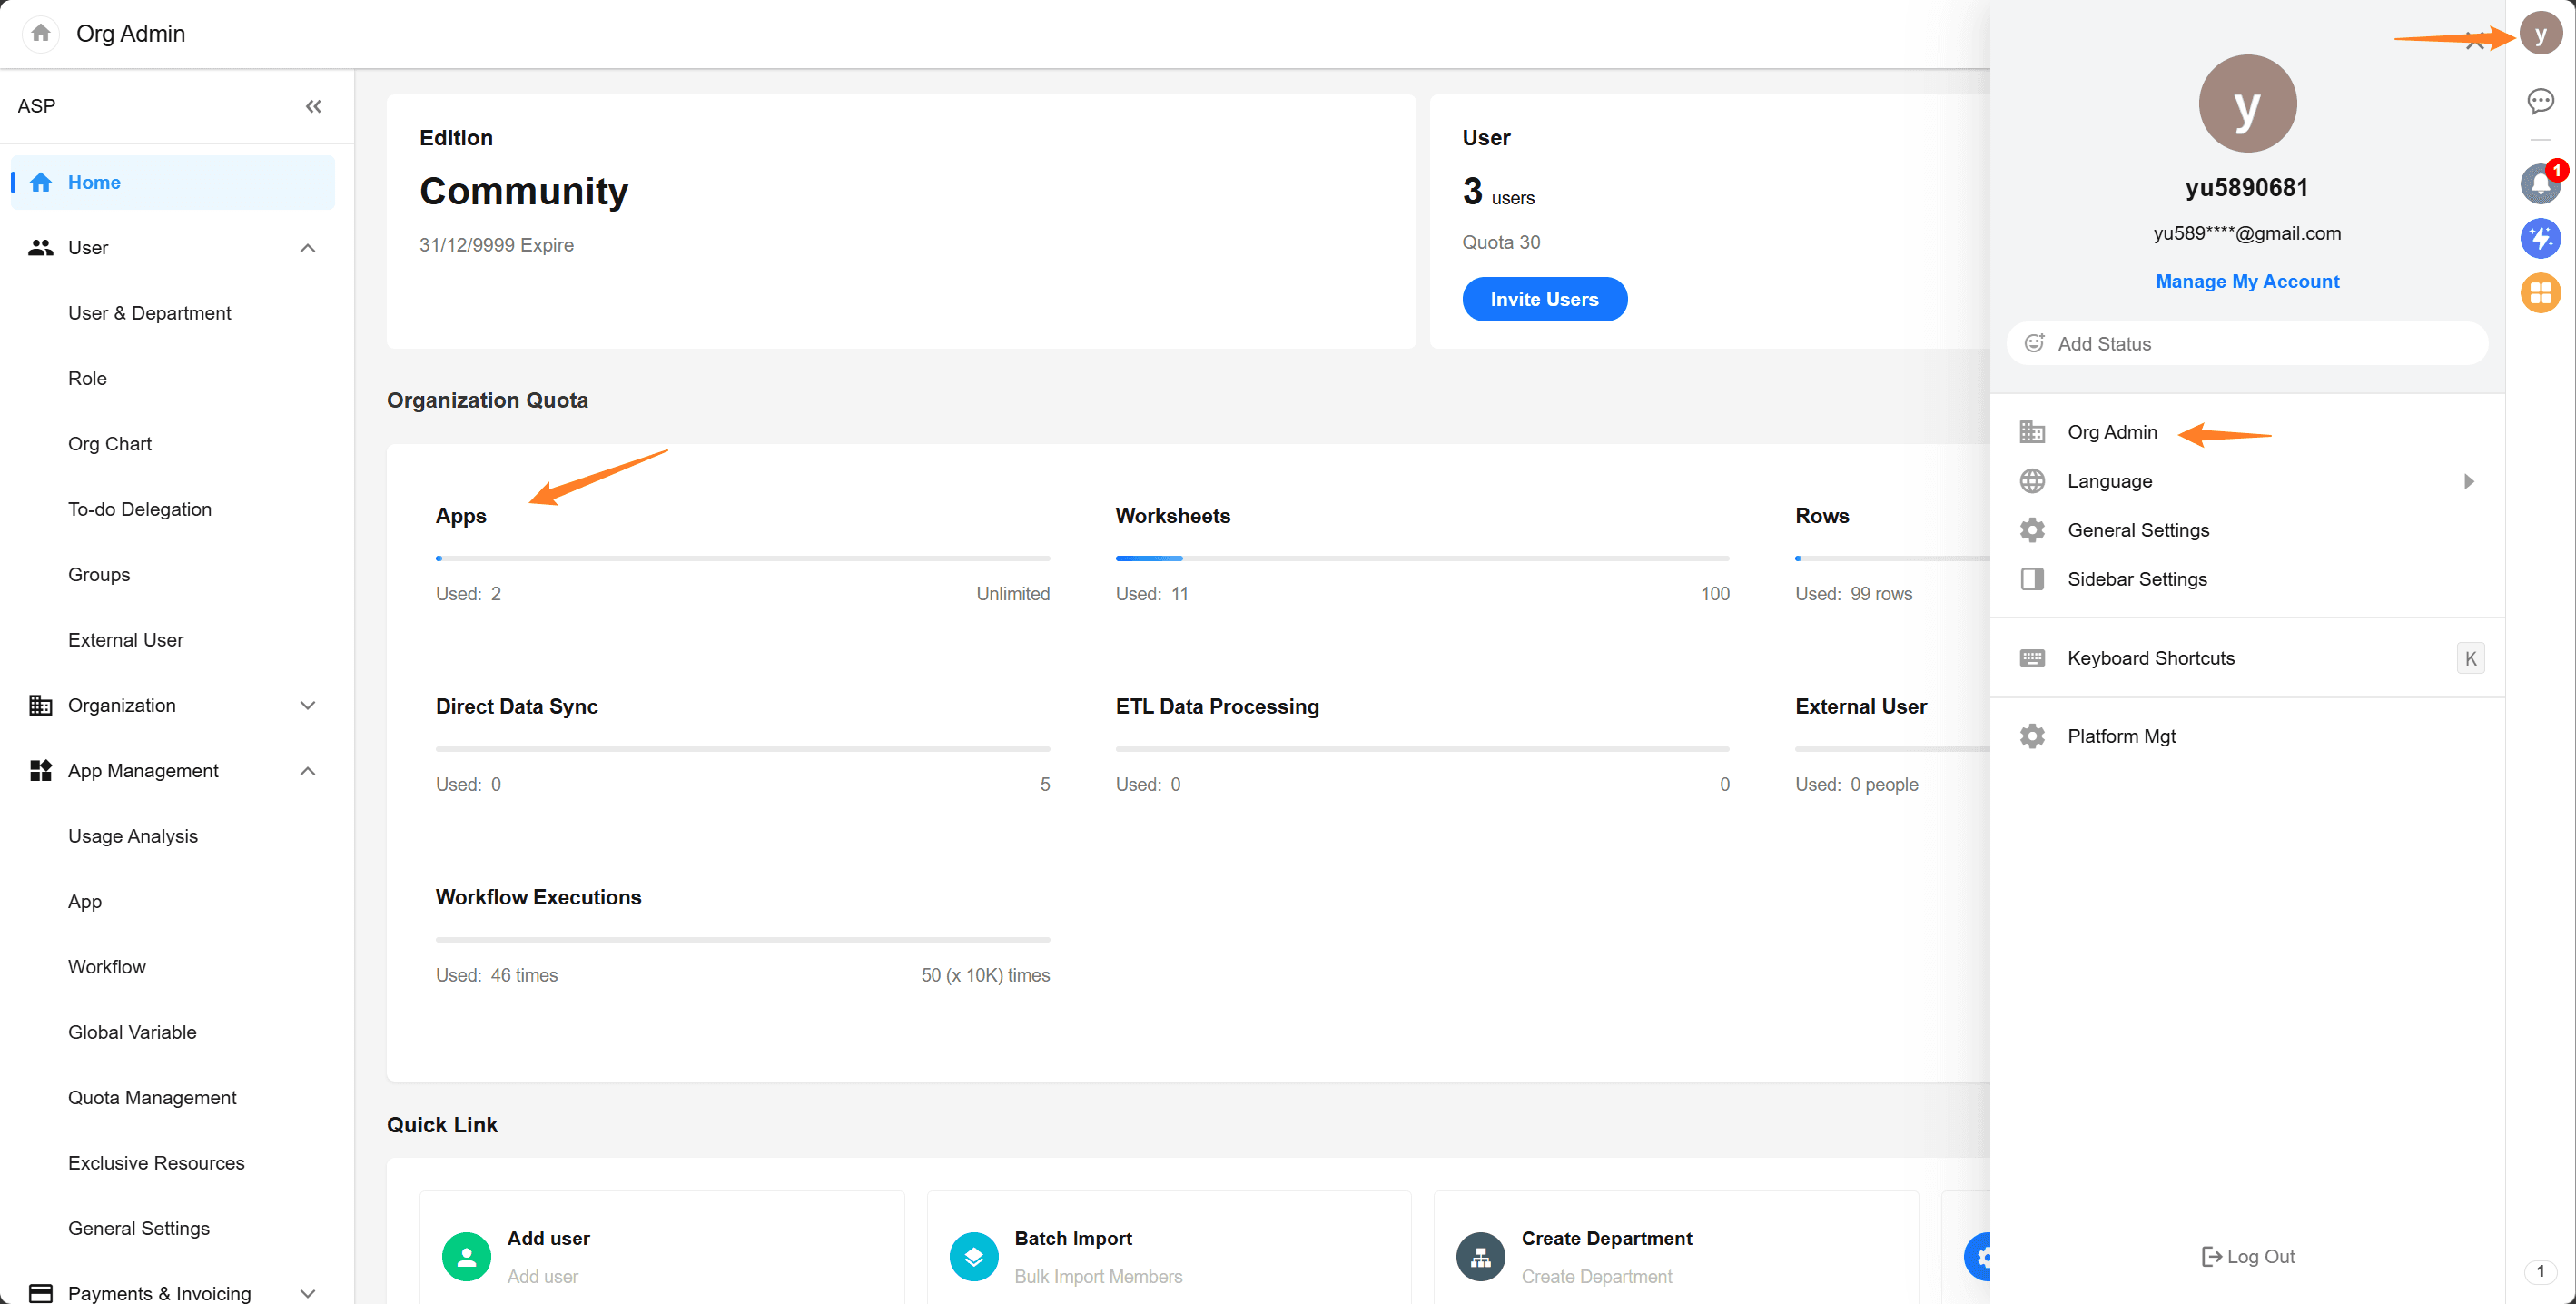Collapse the App Management section
The width and height of the screenshot is (2576, 1304).
(308, 771)
